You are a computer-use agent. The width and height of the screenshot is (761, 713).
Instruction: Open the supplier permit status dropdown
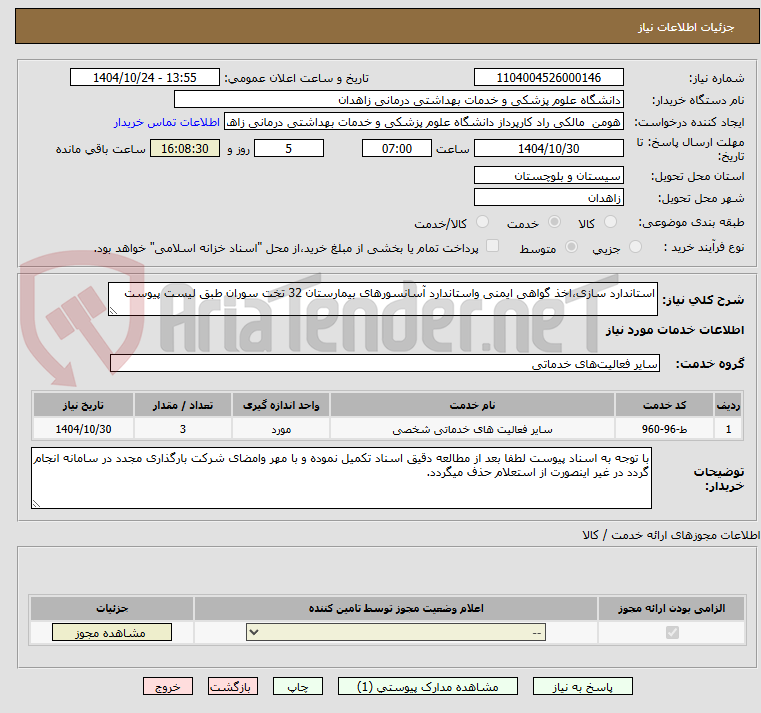pos(396,633)
